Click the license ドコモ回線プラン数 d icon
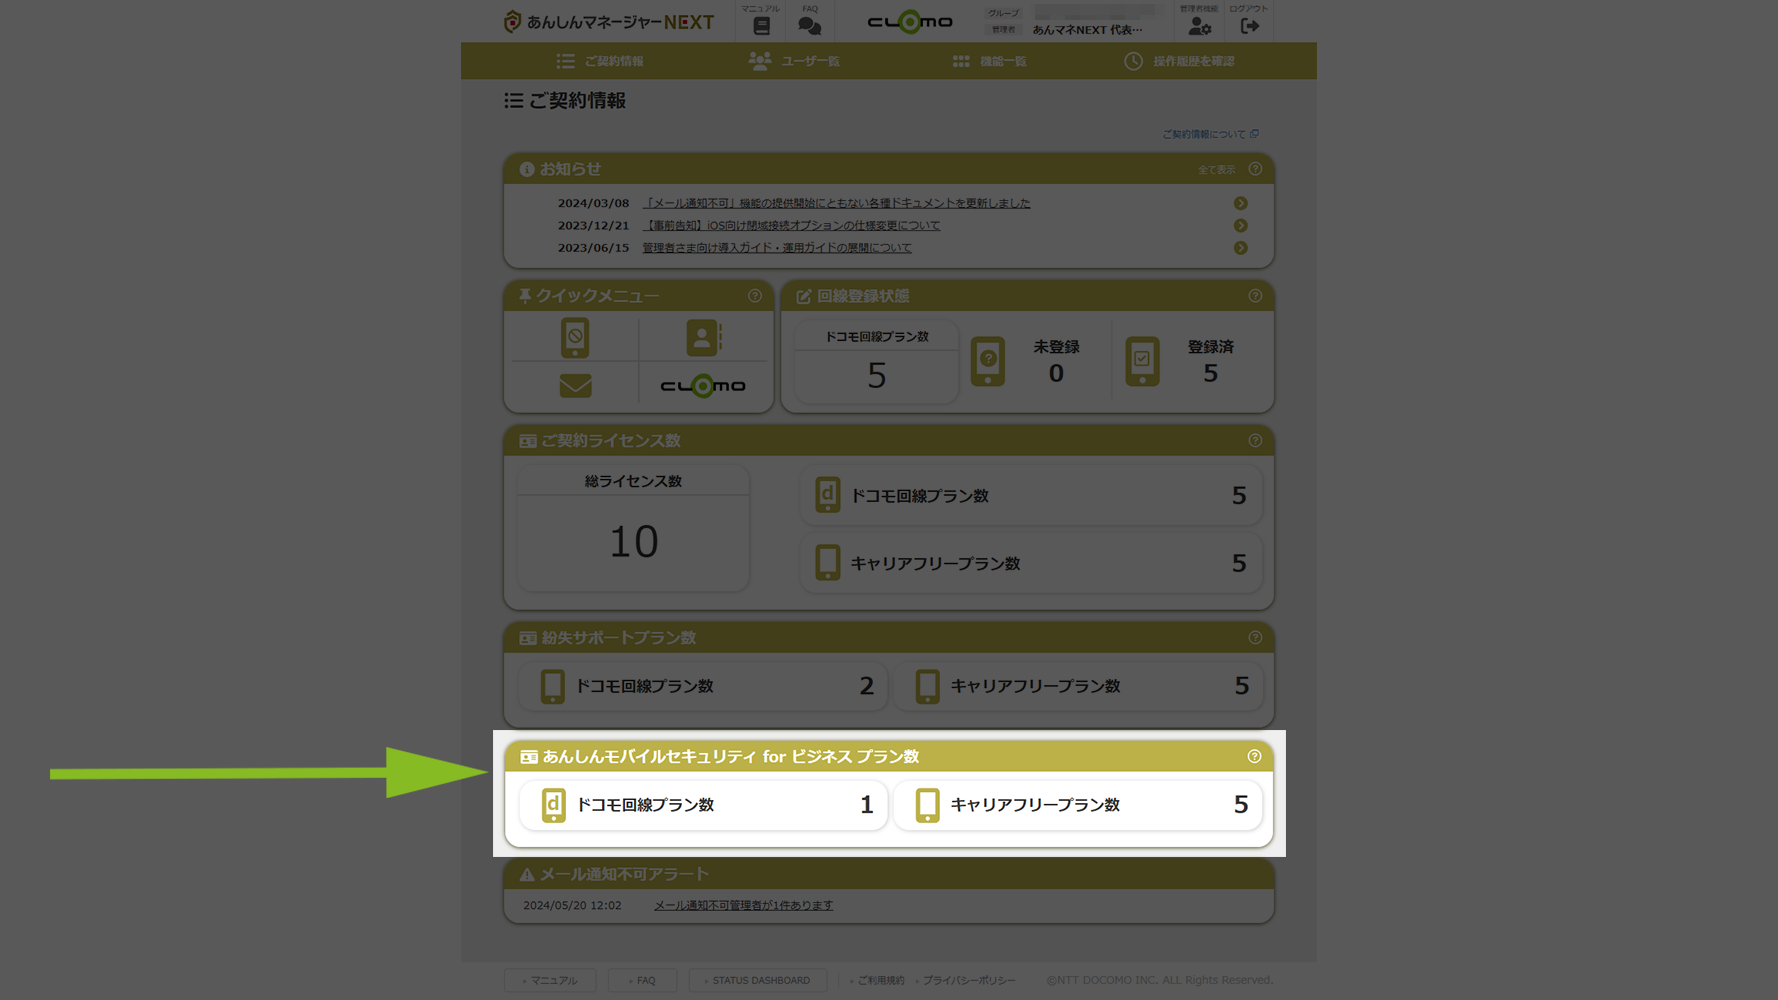The height and width of the screenshot is (1000, 1778). coord(828,495)
